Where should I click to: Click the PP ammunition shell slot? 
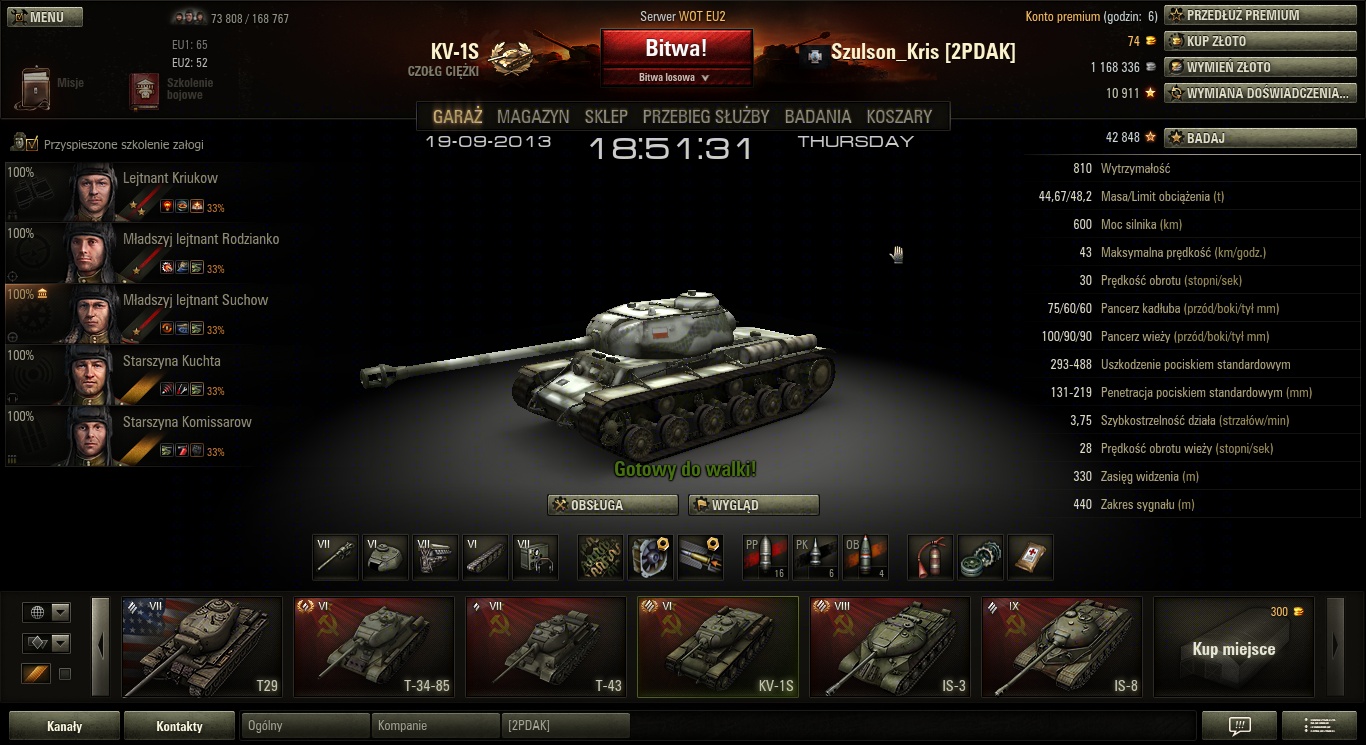click(x=766, y=557)
